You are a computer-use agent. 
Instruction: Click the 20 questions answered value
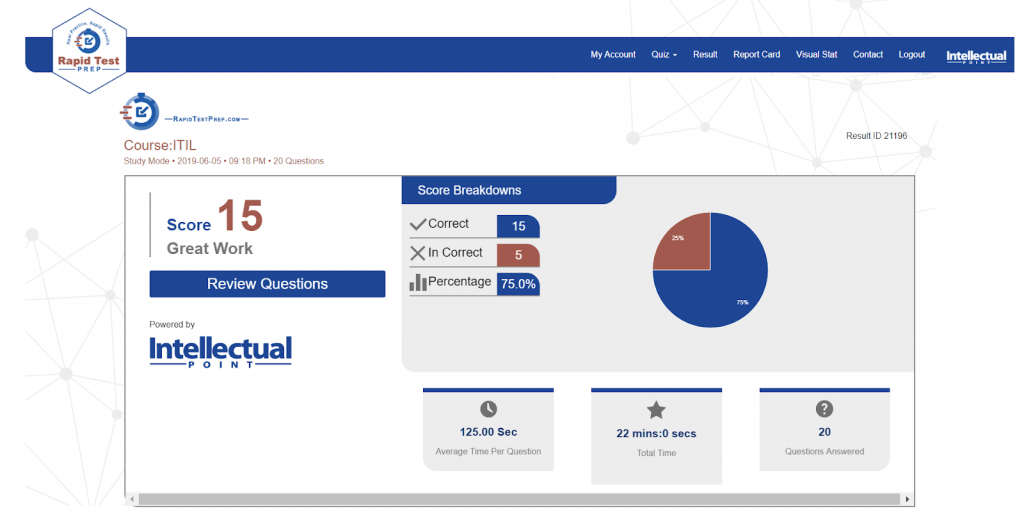point(824,432)
